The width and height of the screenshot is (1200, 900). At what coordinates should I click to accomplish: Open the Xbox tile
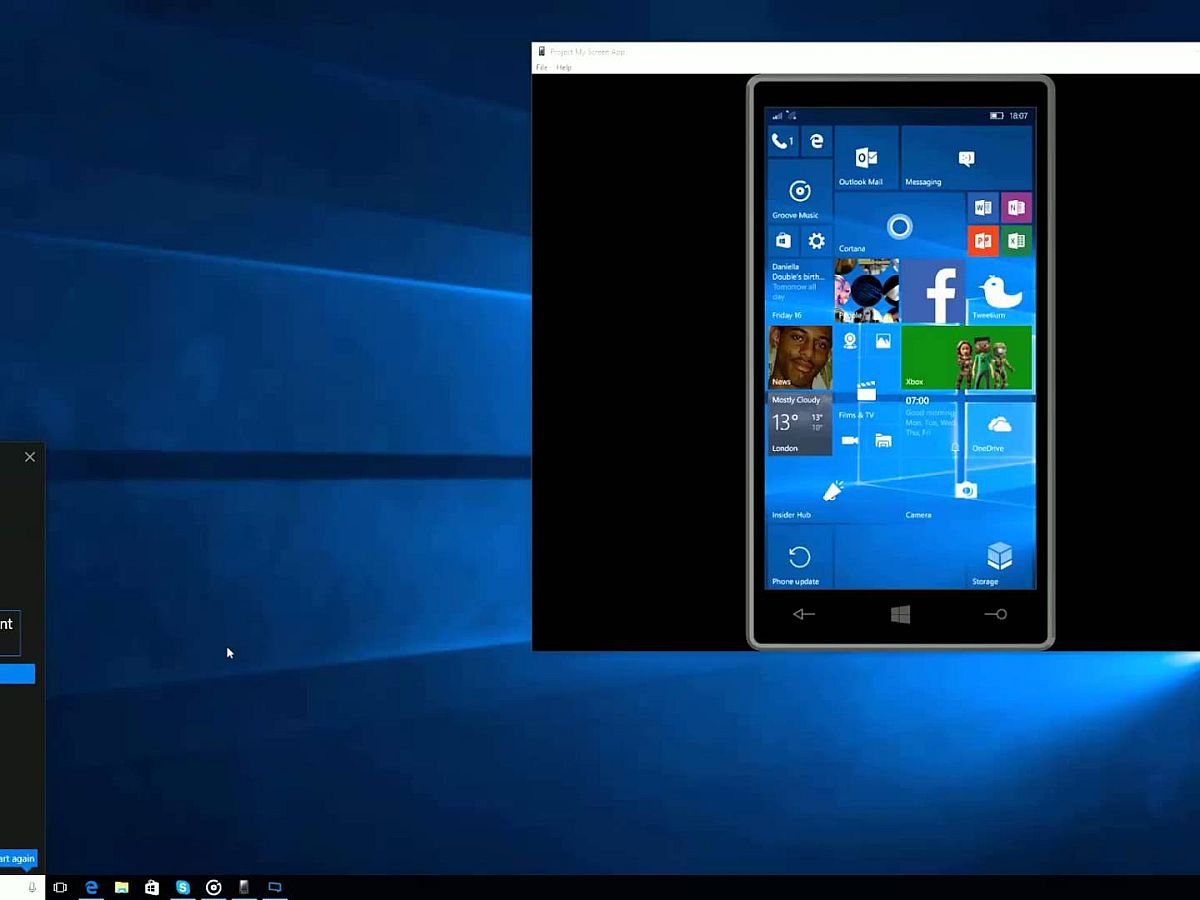coord(966,357)
